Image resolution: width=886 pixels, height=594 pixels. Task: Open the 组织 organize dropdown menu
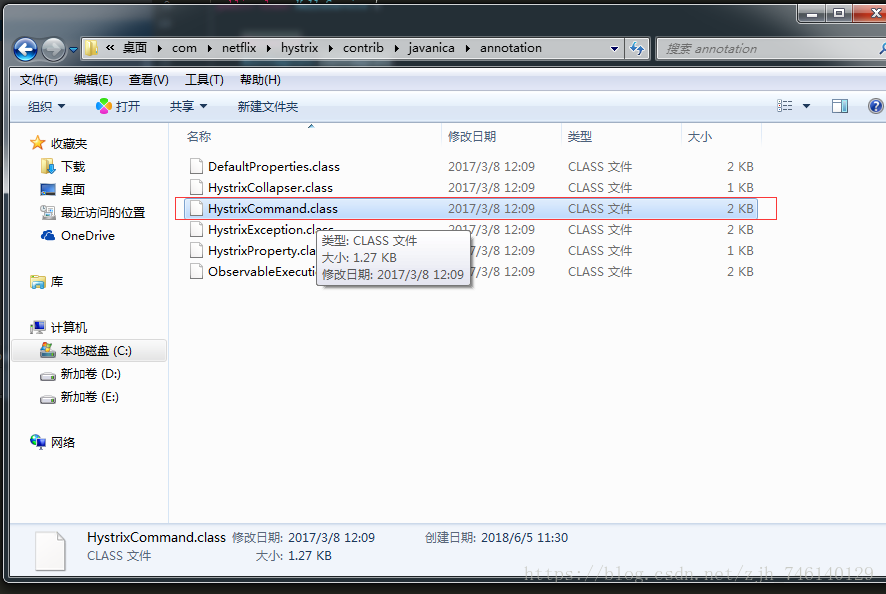pos(46,106)
